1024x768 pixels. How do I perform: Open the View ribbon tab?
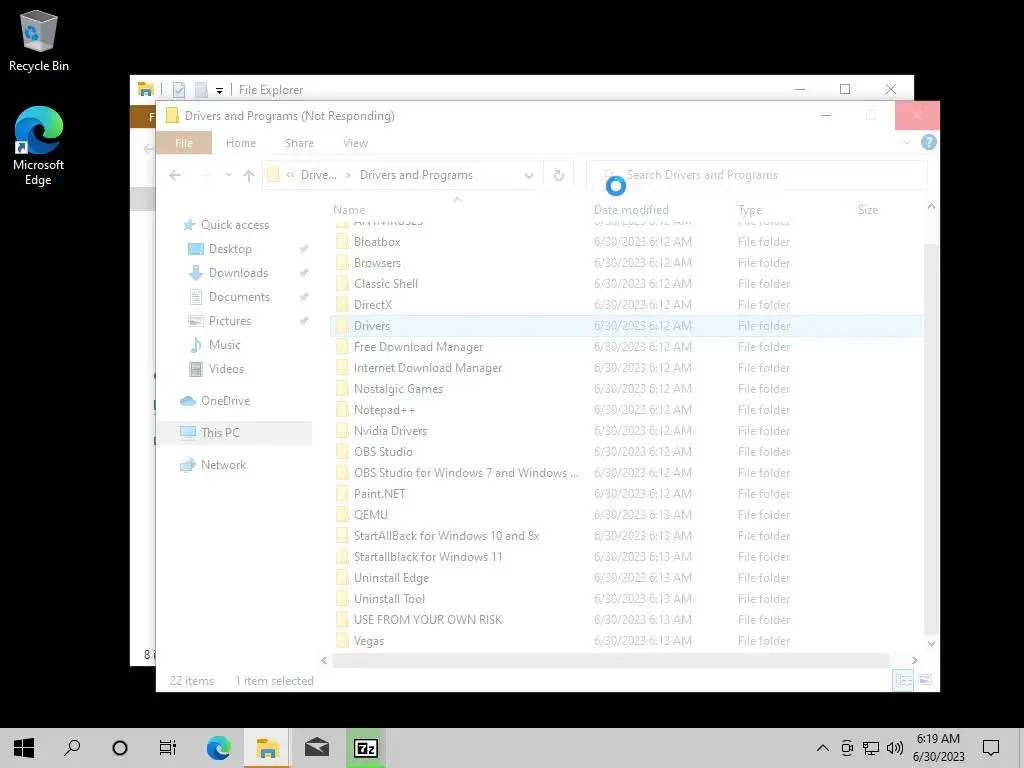[x=355, y=143]
